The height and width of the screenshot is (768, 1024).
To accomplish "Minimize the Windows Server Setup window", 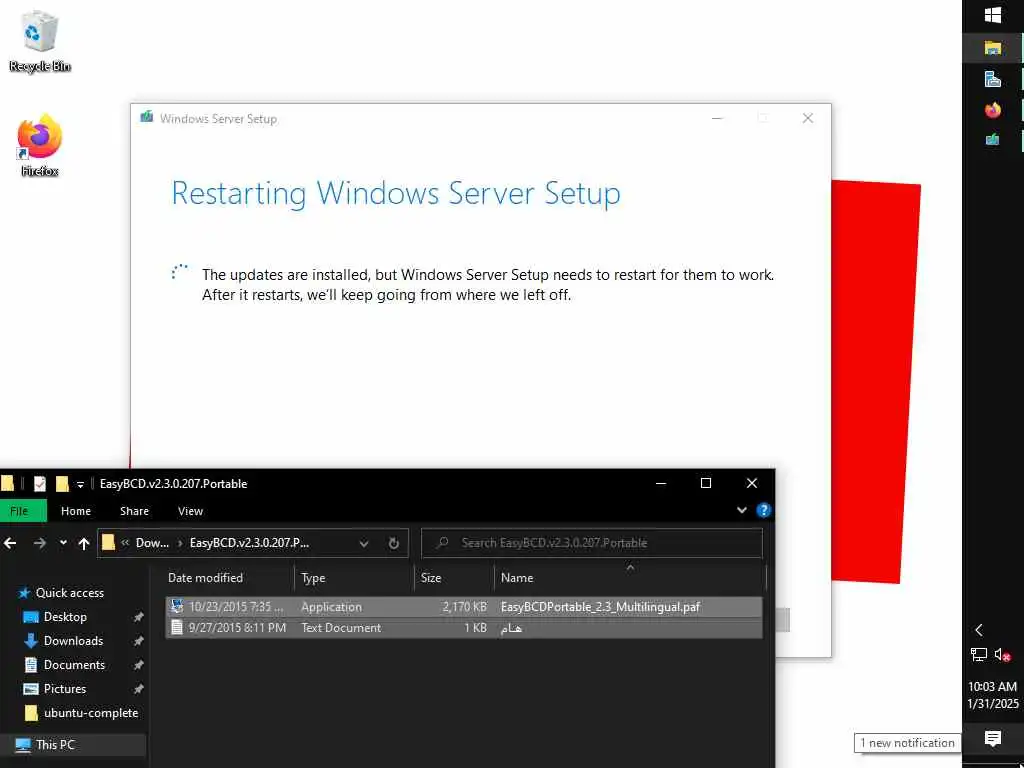I will point(717,118).
